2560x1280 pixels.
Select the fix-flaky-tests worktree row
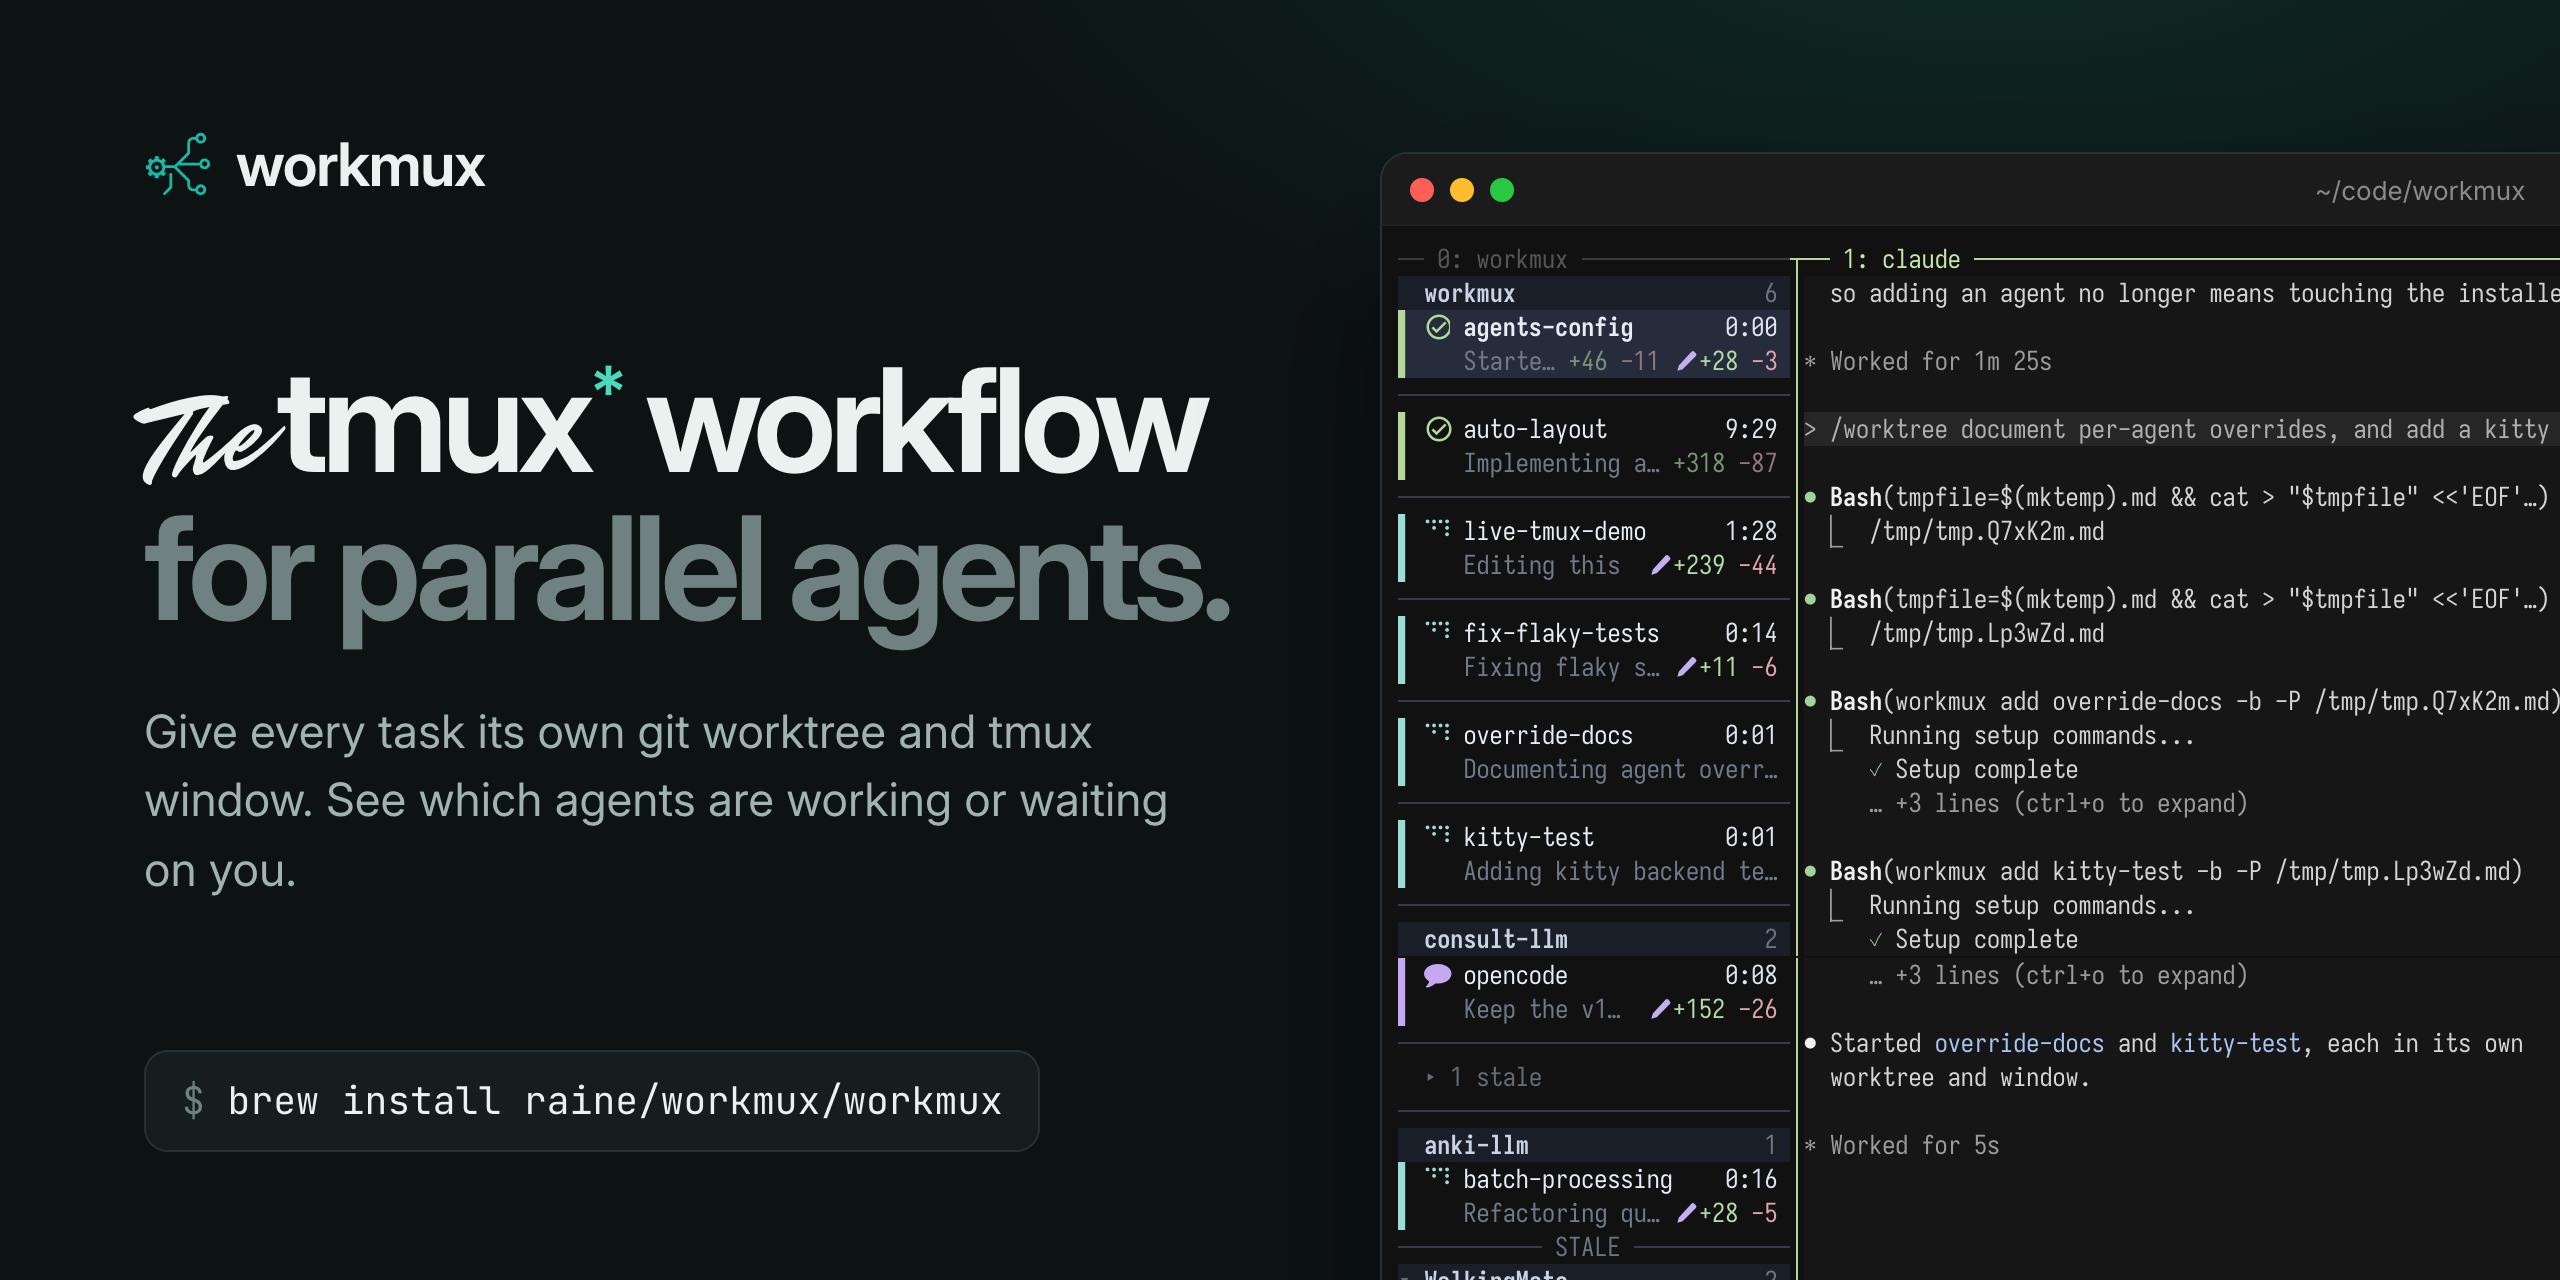[x=1594, y=650]
